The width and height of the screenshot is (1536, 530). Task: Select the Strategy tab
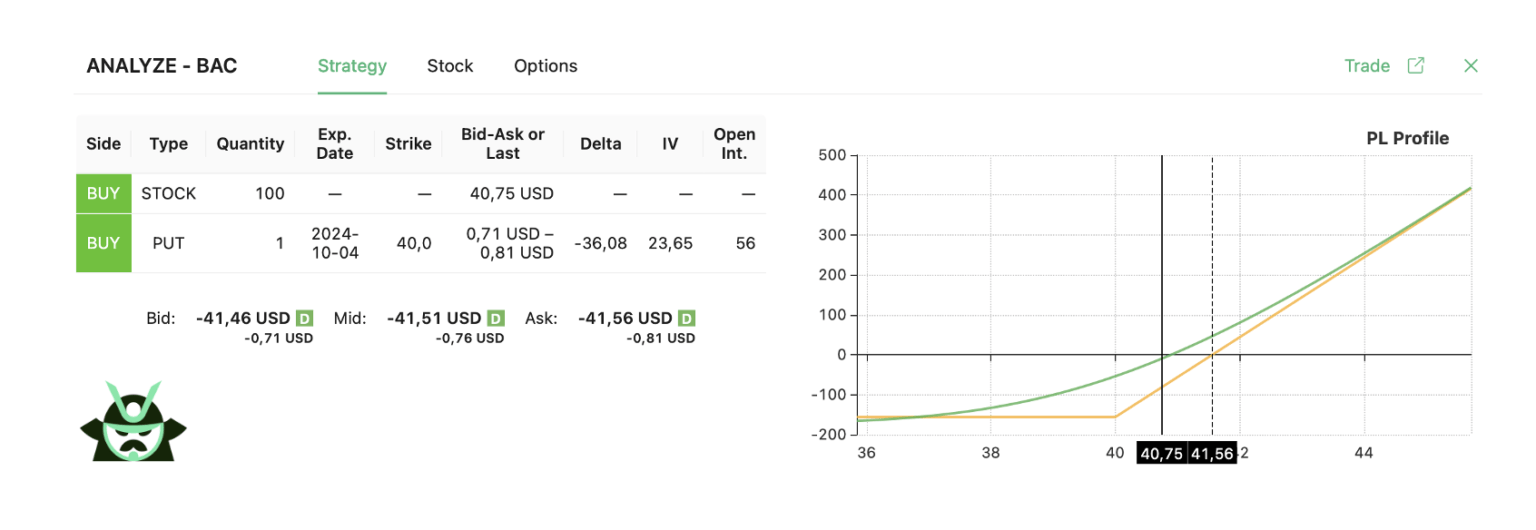pyautogui.click(x=352, y=66)
